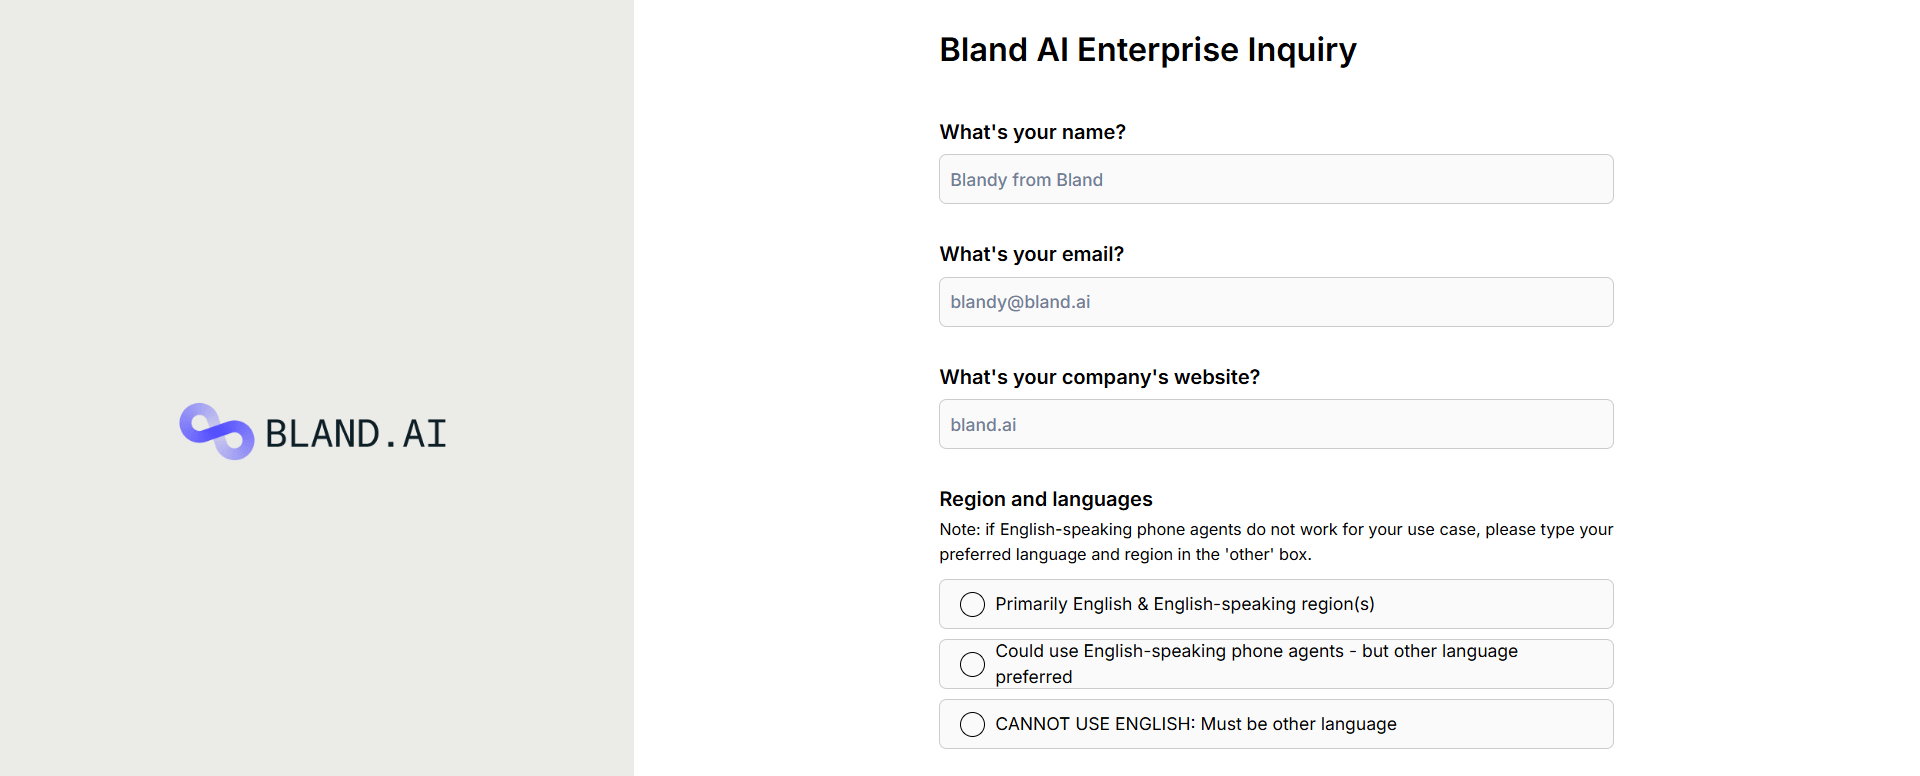Select the "Primarily English" radio circle

972,605
